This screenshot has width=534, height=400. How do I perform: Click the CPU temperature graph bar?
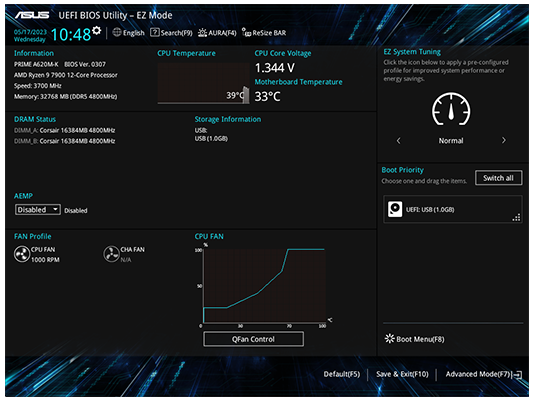(246, 95)
